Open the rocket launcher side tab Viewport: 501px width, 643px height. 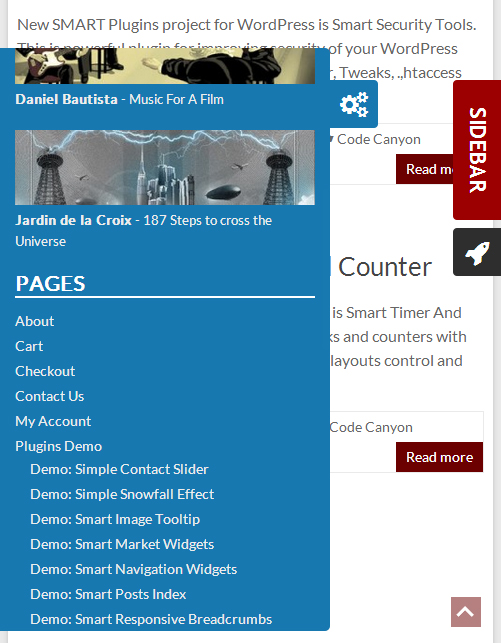click(477, 252)
